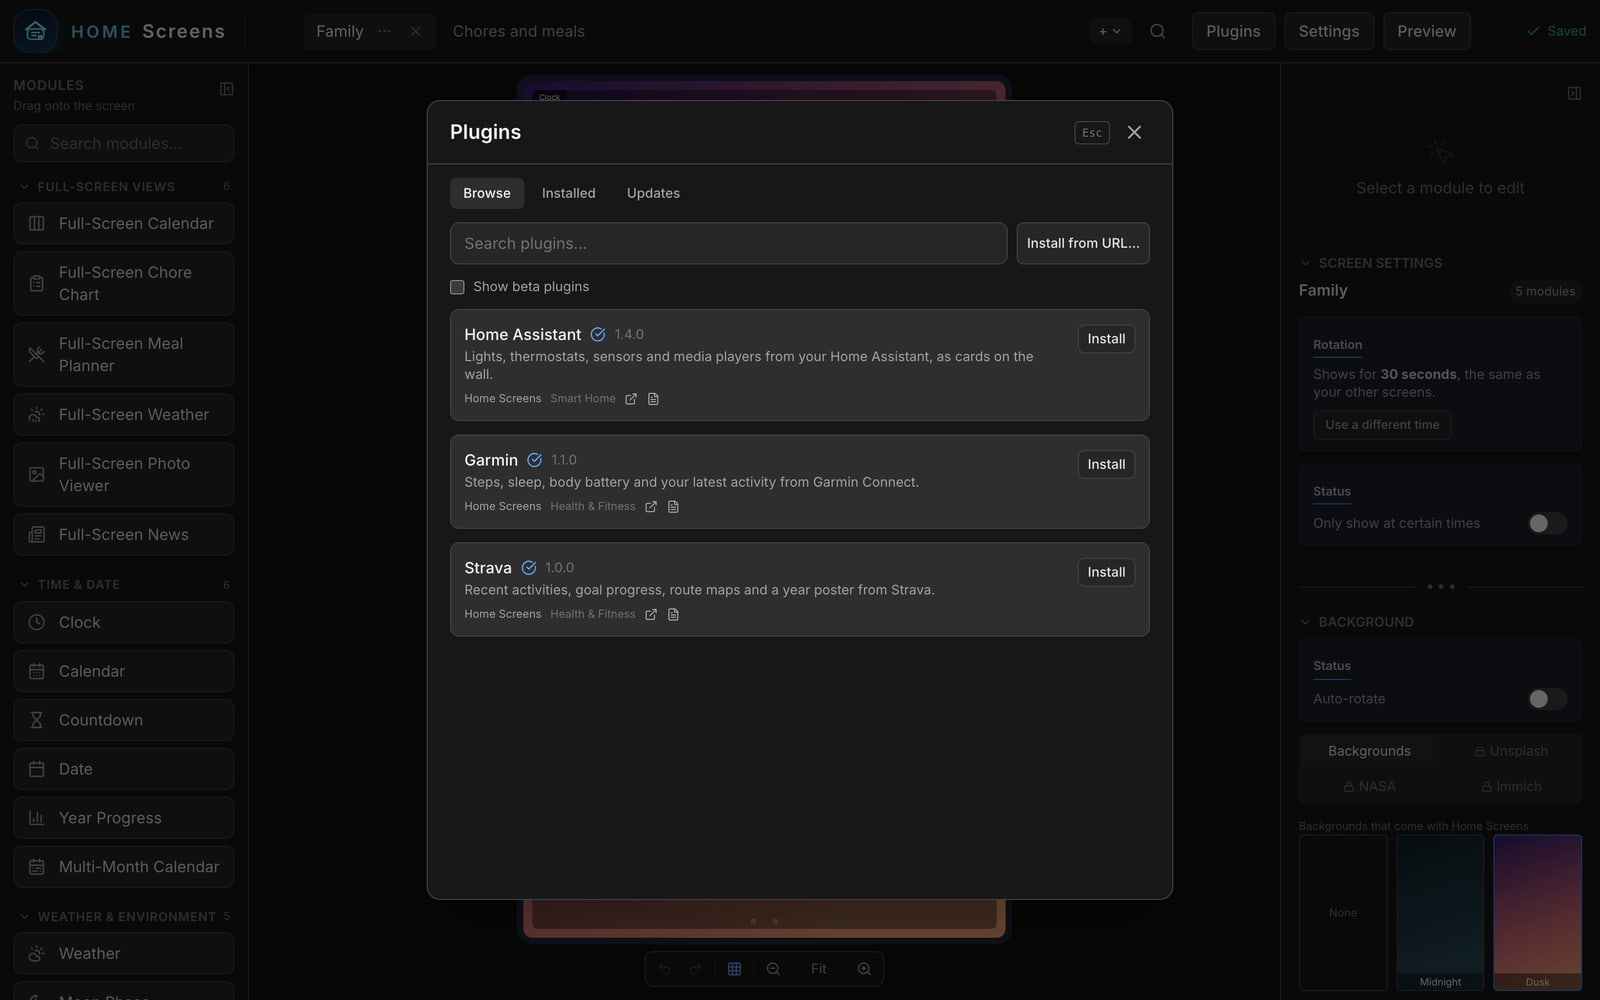The height and width of the screenshot is (1000, 1600).
Task: Zoom out using the magnifier minus icon
Action: click(x=773, y=969)
